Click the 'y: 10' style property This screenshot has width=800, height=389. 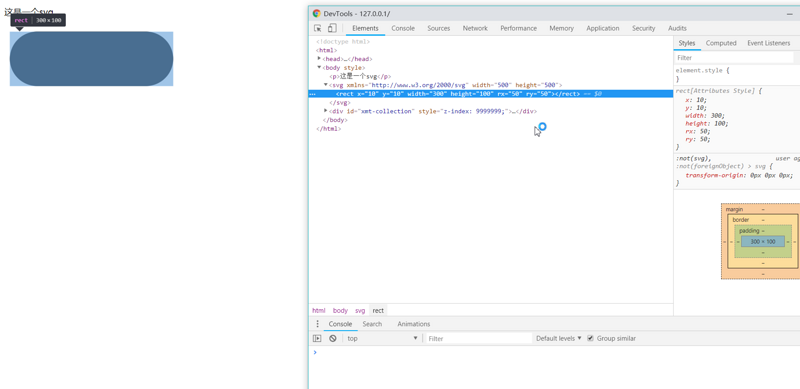click(696, 108)
